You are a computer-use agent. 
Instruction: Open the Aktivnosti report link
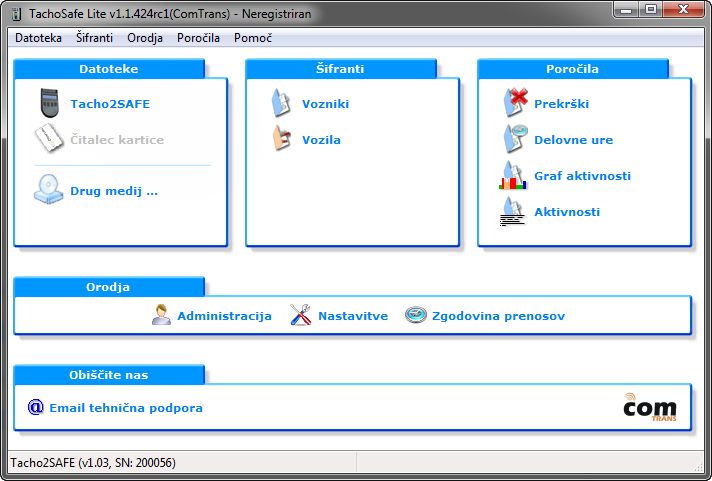tap(567, 212)
